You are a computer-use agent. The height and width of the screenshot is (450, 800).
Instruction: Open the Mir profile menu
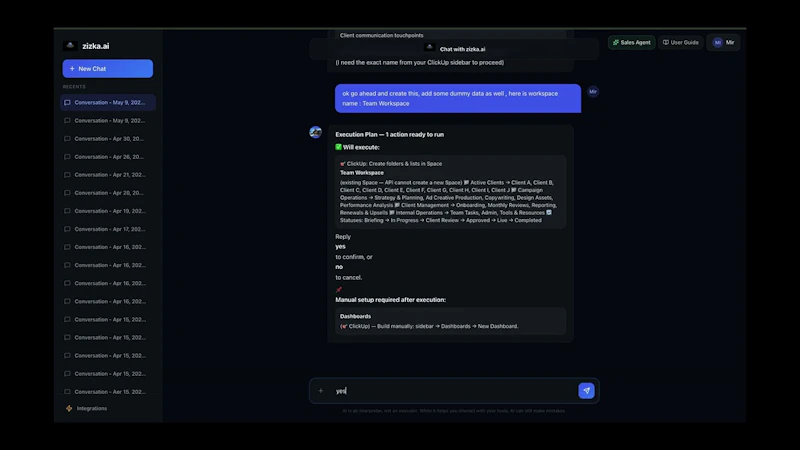point(723,42)
